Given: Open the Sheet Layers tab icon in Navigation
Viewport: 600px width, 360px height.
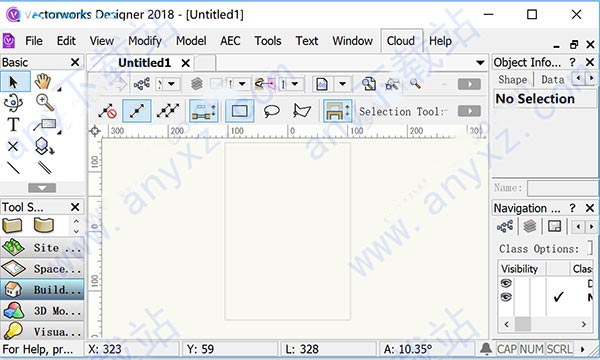Looking at the screenshot, I should (554, 226).
